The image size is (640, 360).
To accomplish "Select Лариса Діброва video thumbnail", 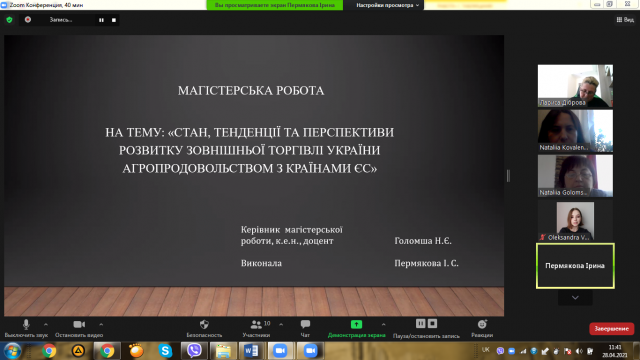I will point(575,86).
